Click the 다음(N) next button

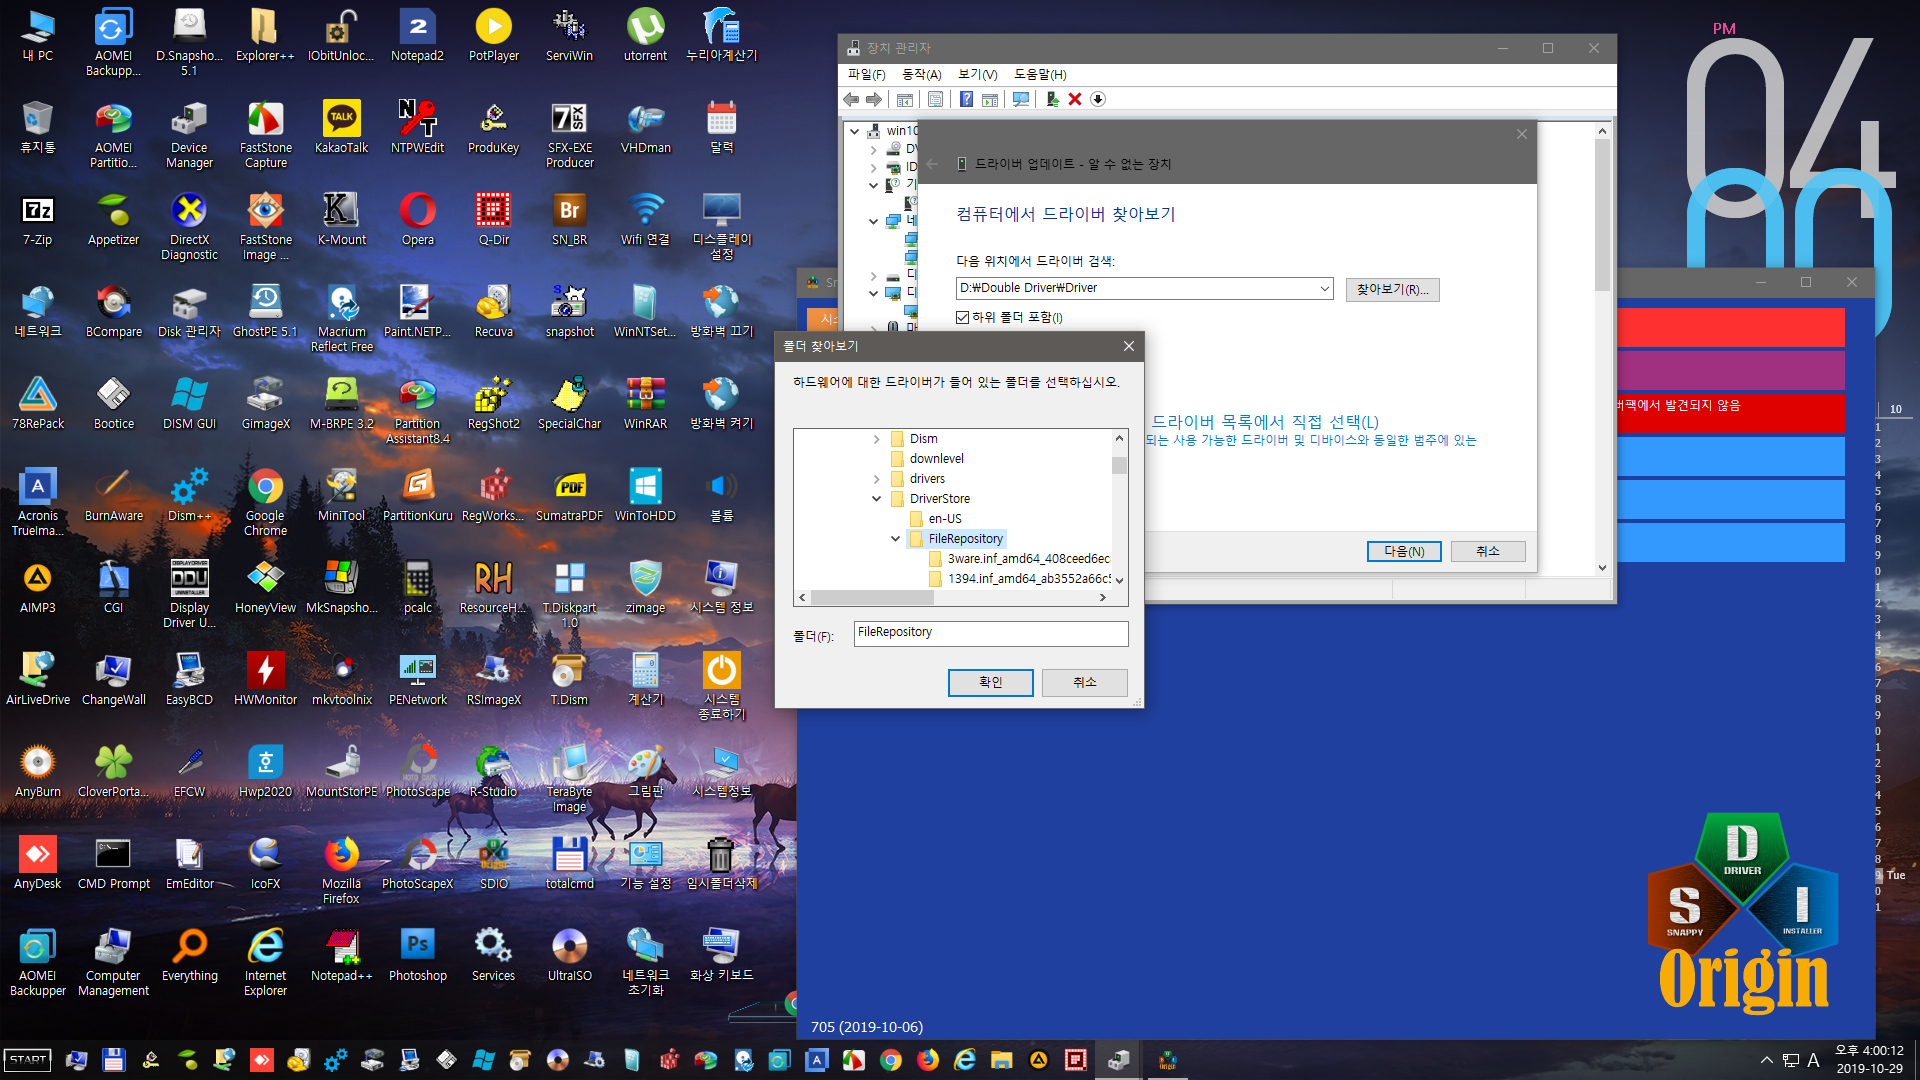[1404, 551]
